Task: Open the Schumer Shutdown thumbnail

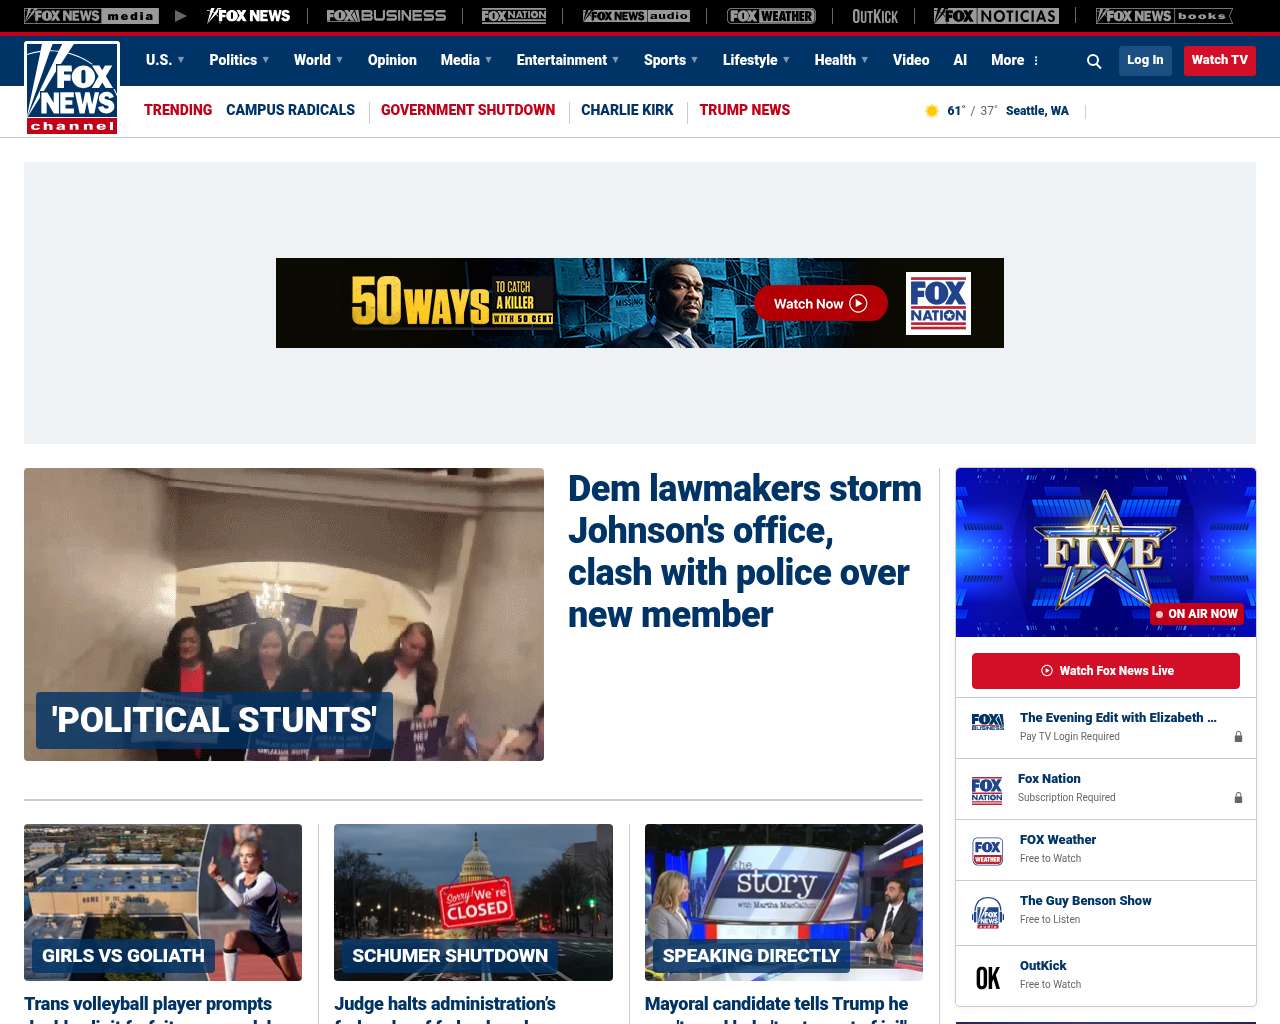Action: [473, 902]
